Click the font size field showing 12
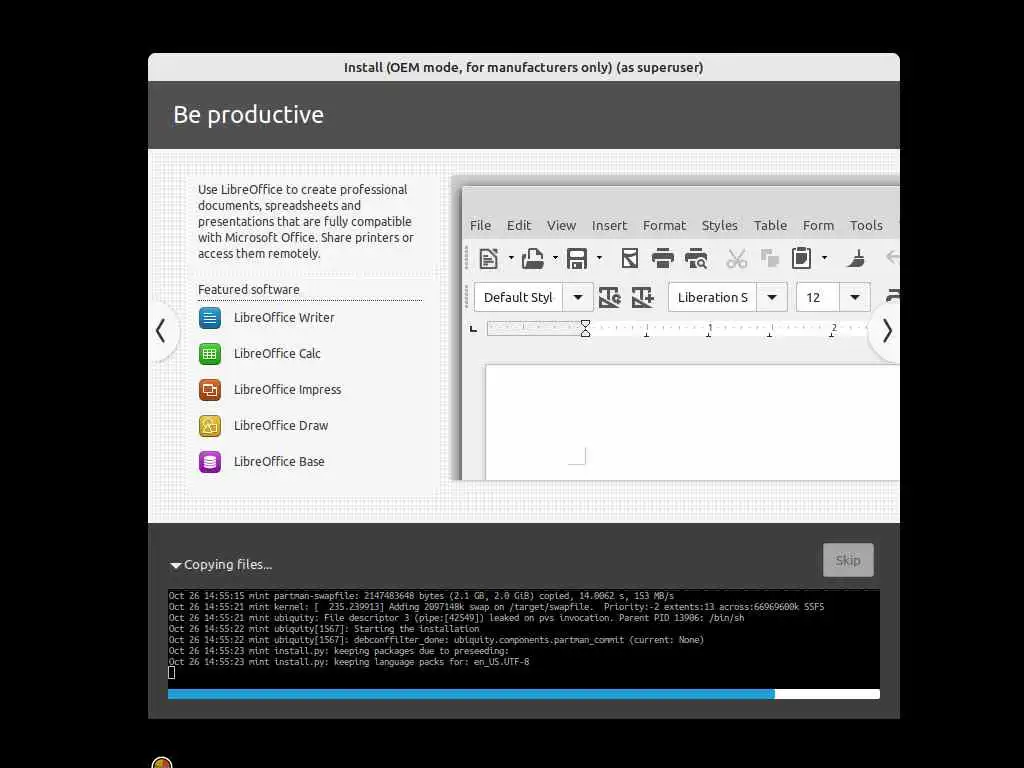Screen dimensions: 1024x768 [x=818, y=298]
